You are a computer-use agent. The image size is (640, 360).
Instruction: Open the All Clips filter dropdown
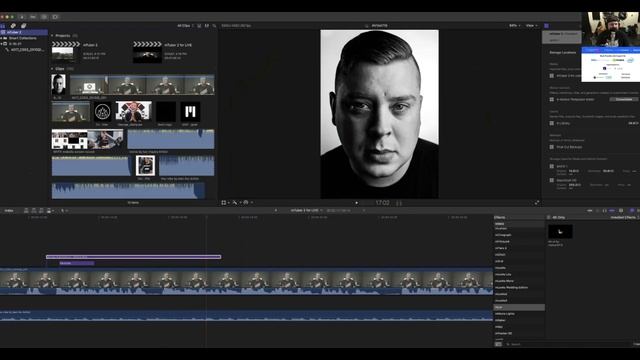click(185, 26)
